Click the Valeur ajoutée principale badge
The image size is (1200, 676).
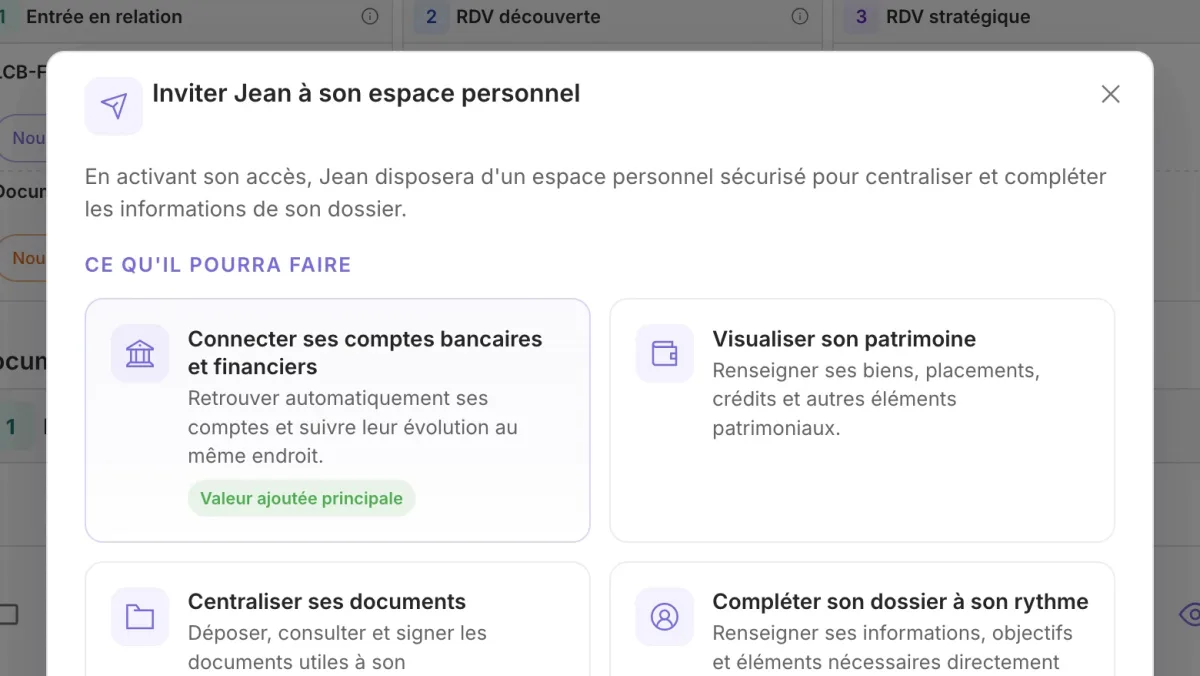301,498
